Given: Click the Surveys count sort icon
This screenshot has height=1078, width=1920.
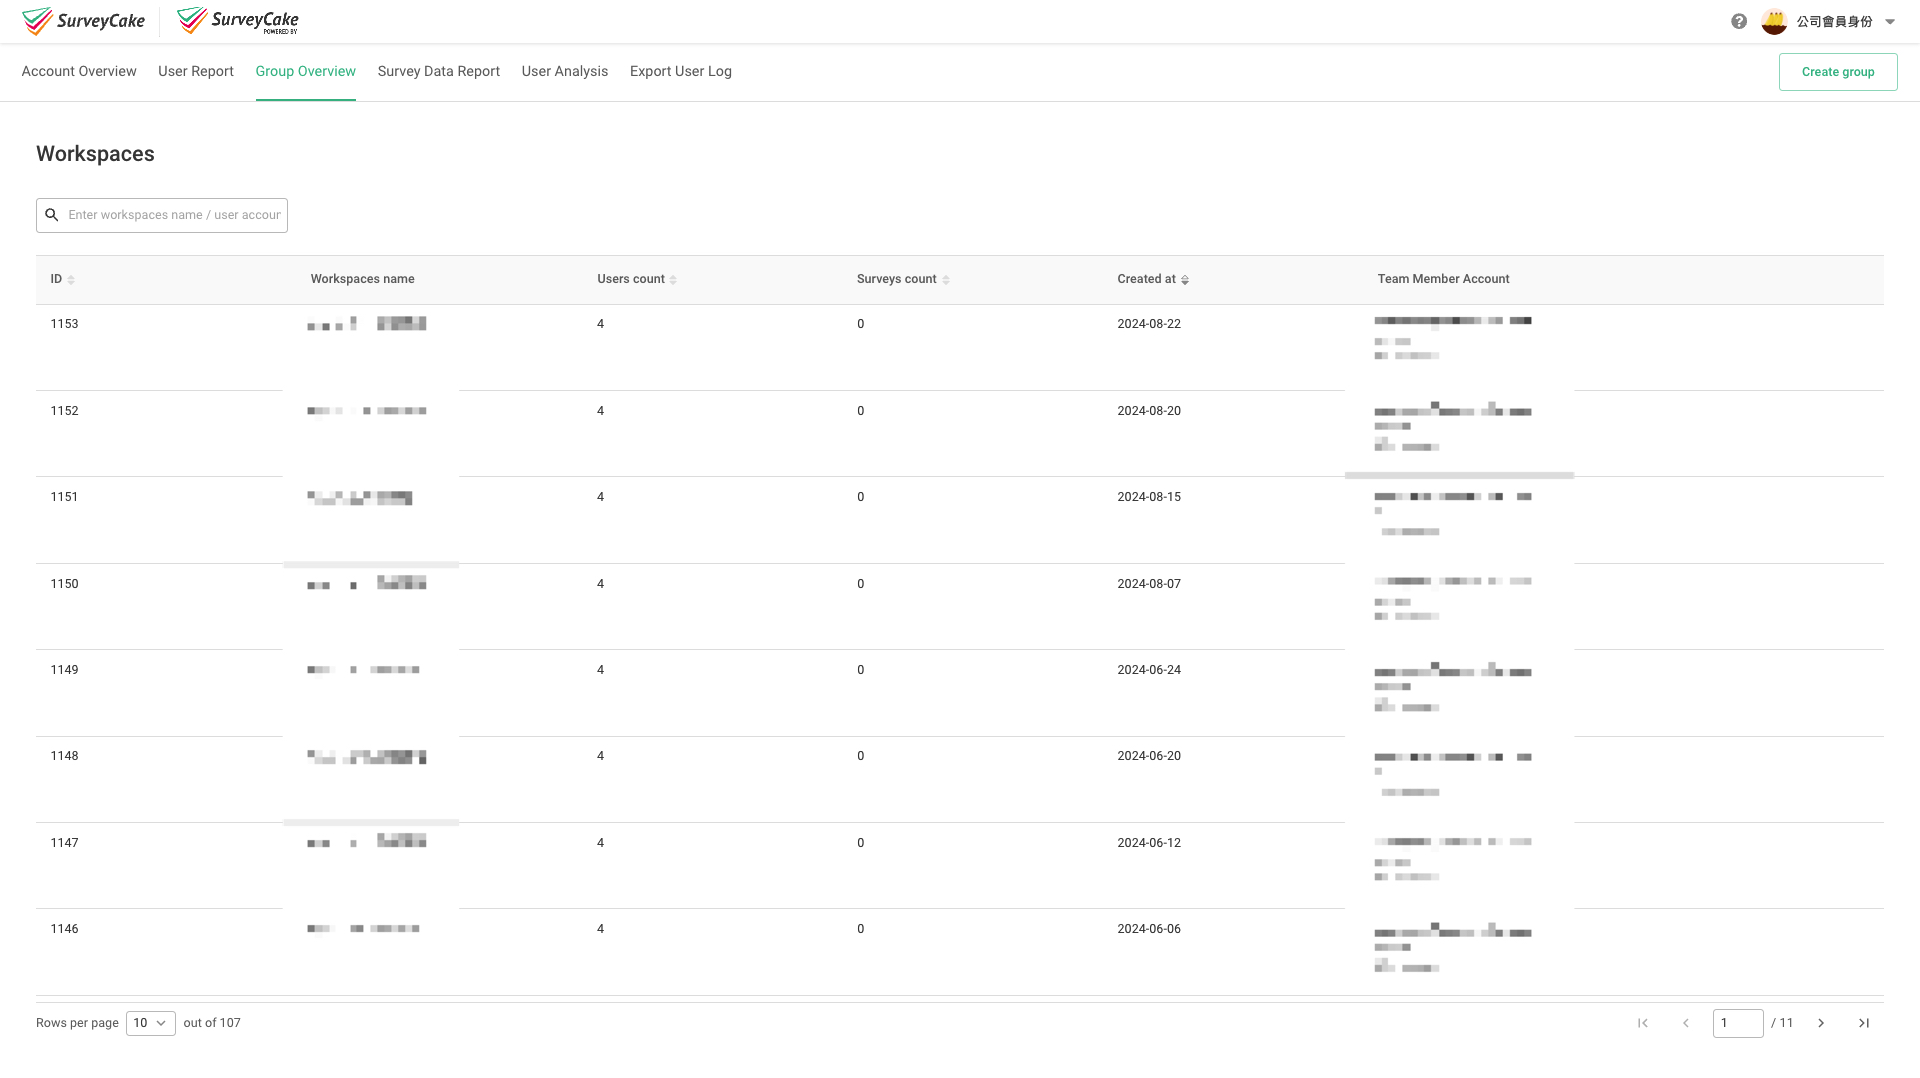Looking at the screenshot, I should [x=947, y=279].
